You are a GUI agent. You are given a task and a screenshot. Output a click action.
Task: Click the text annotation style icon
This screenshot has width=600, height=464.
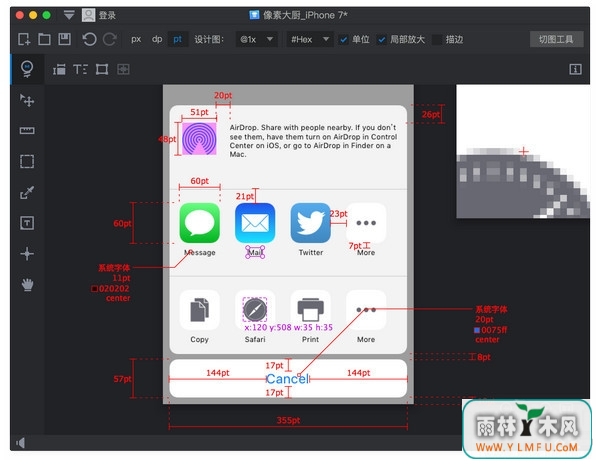coord(80,69)
